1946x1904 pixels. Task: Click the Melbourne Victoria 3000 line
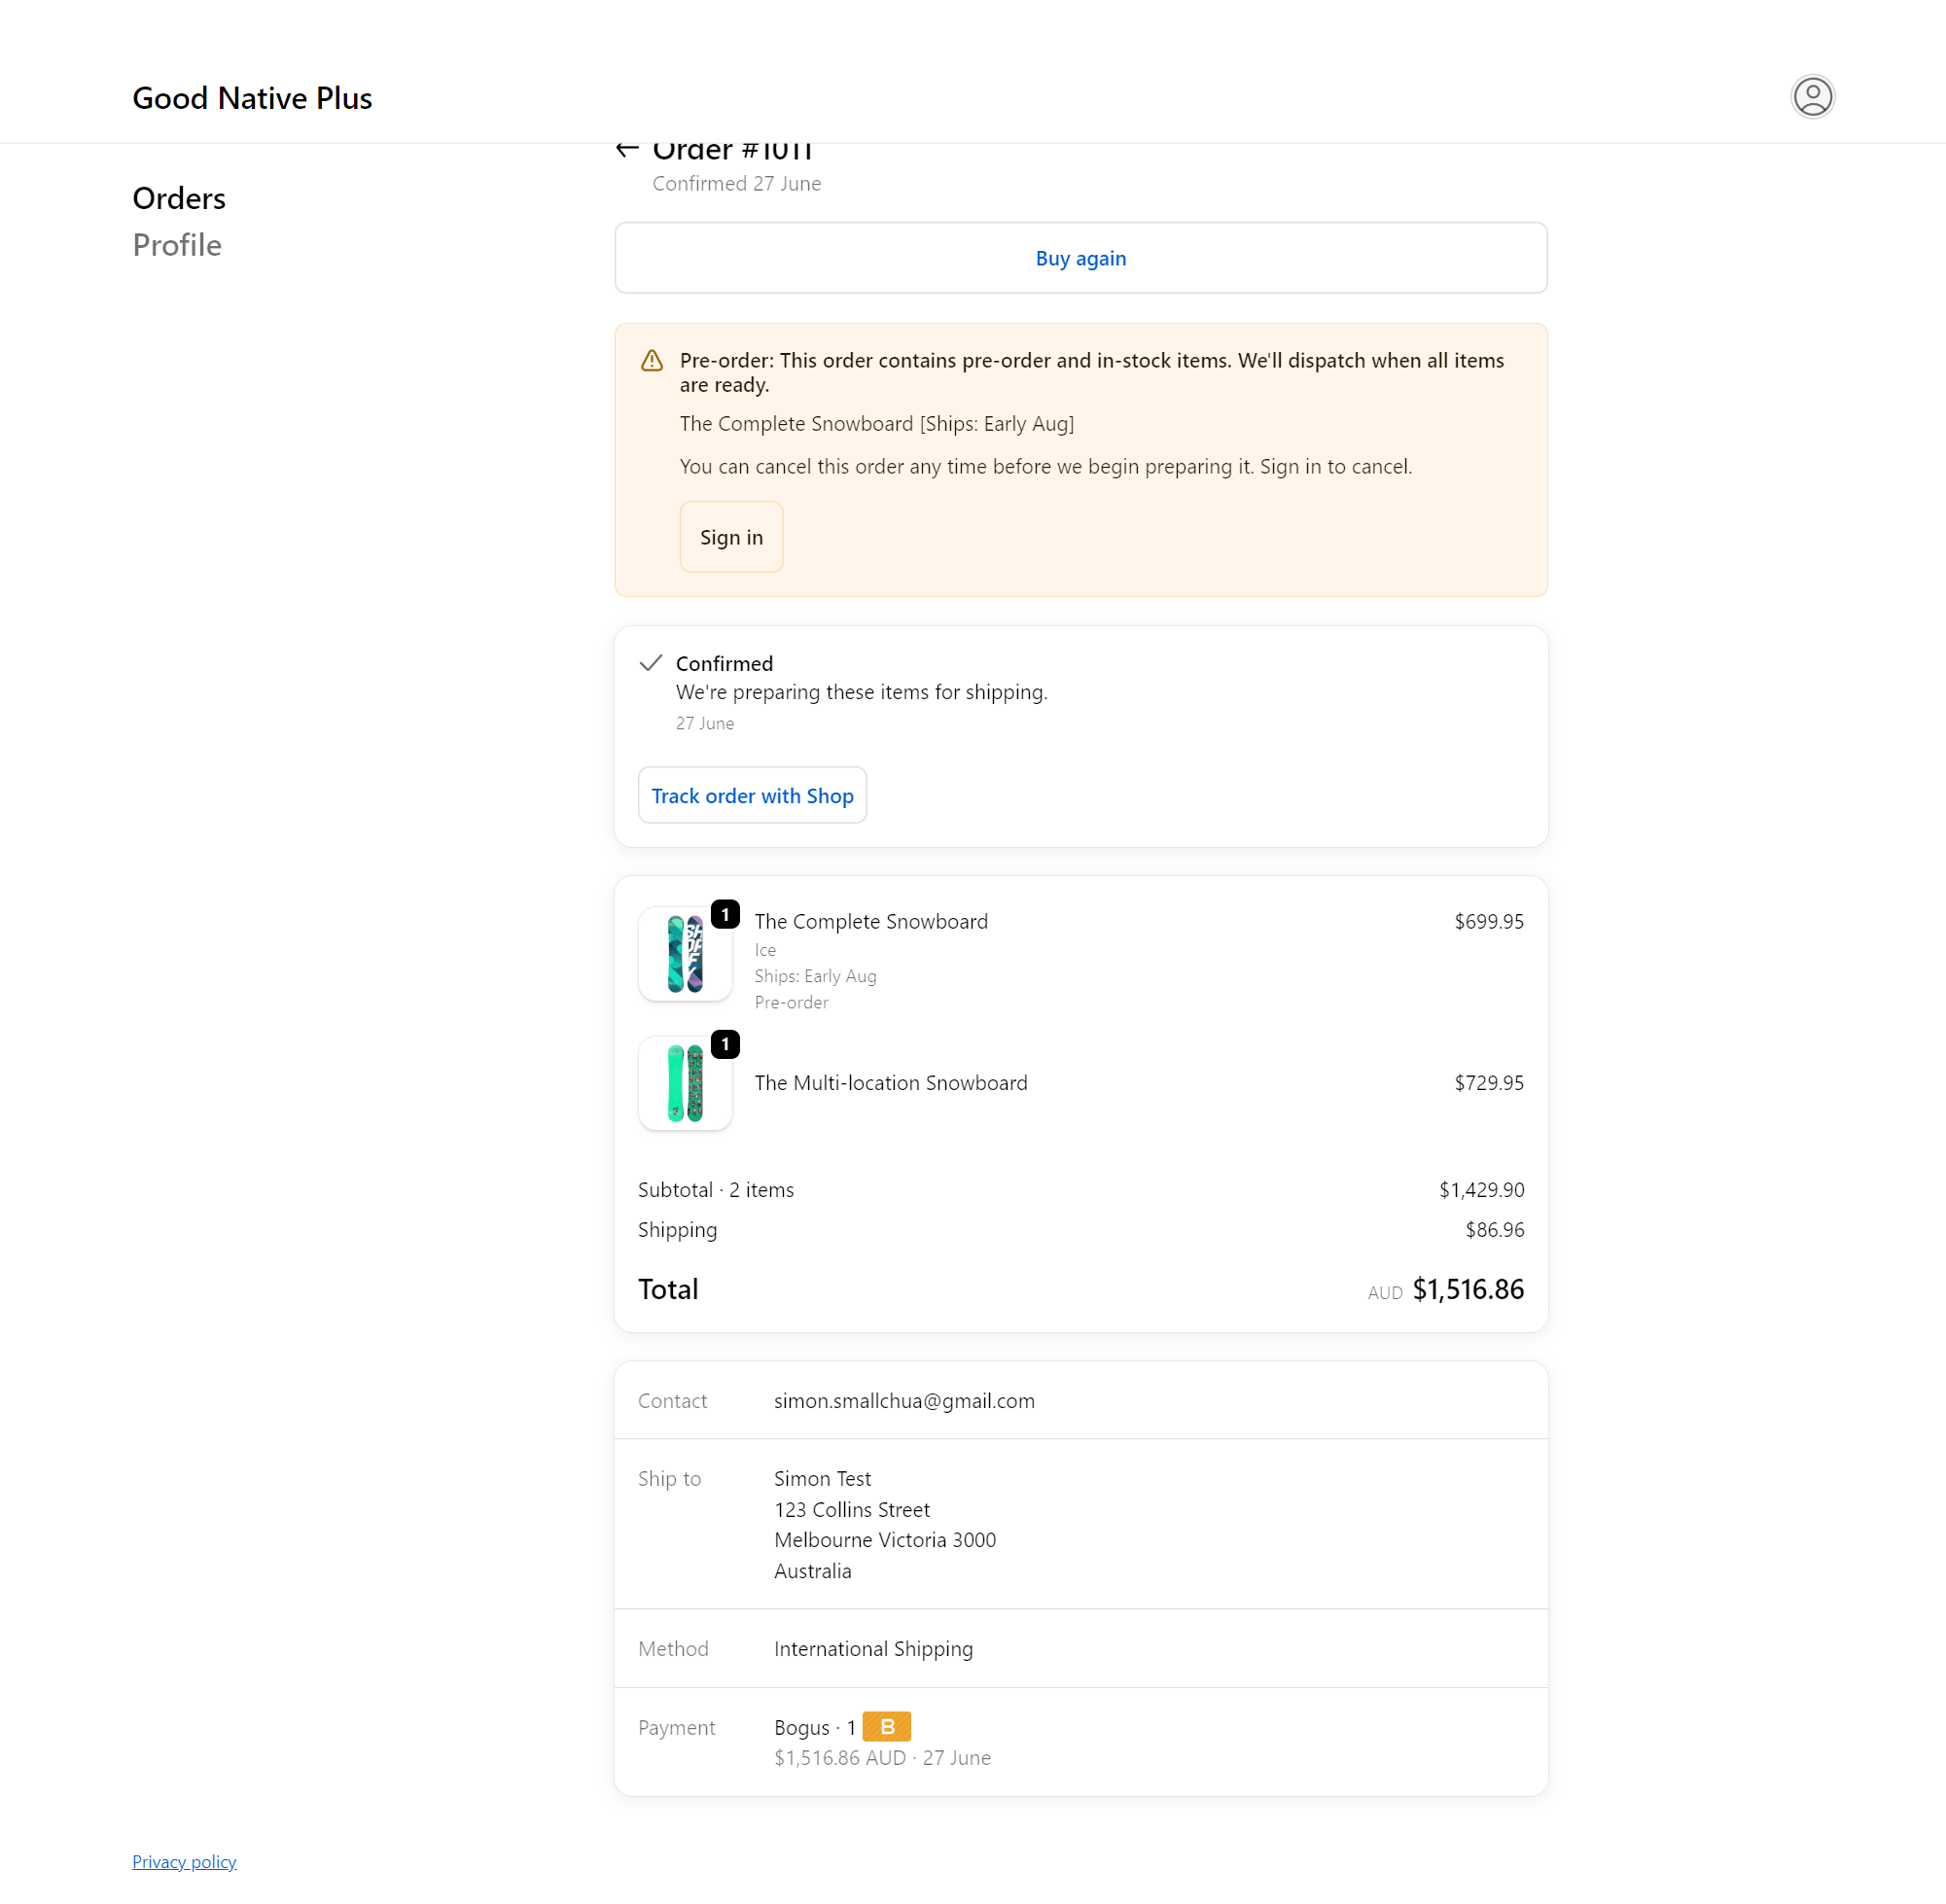[884, 1540]
